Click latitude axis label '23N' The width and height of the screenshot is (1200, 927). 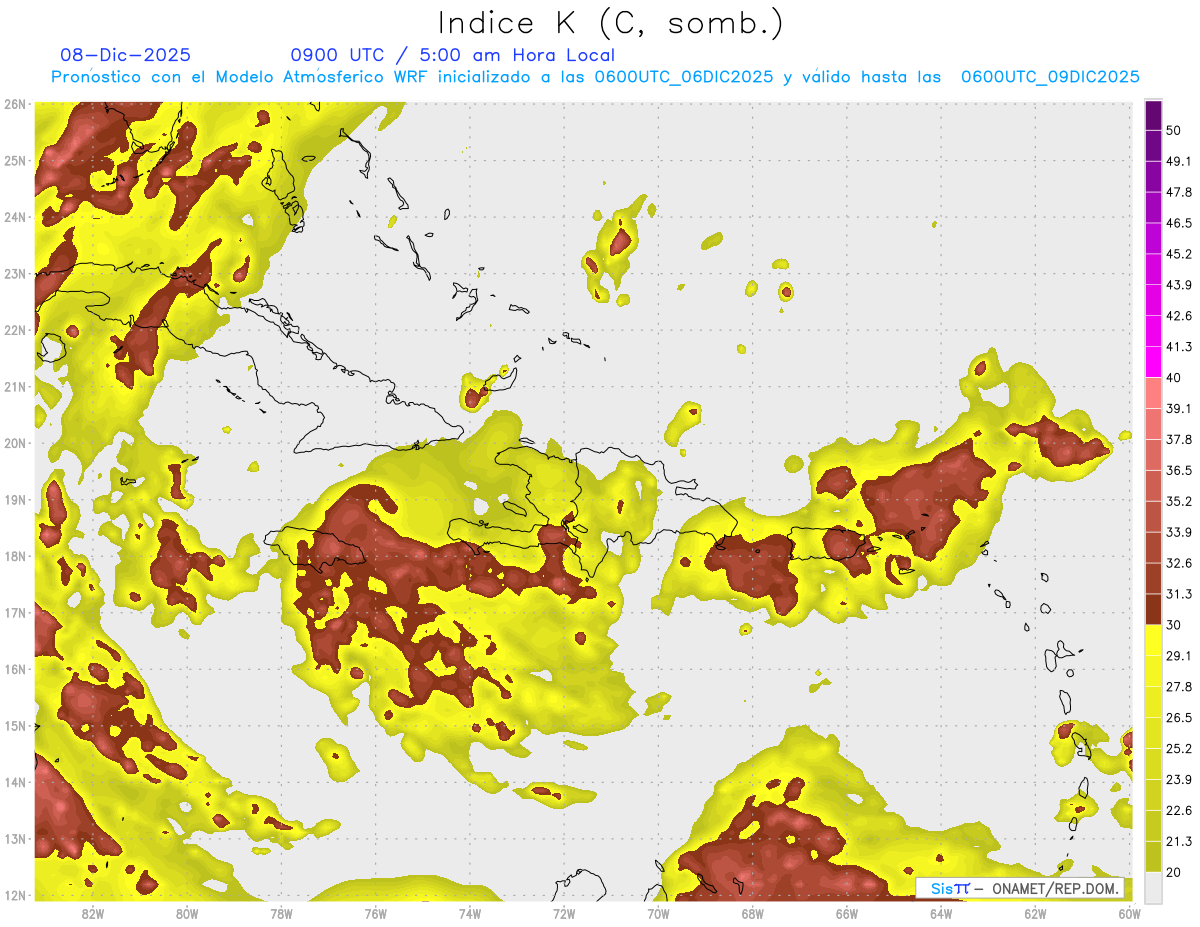coord(15,274)
